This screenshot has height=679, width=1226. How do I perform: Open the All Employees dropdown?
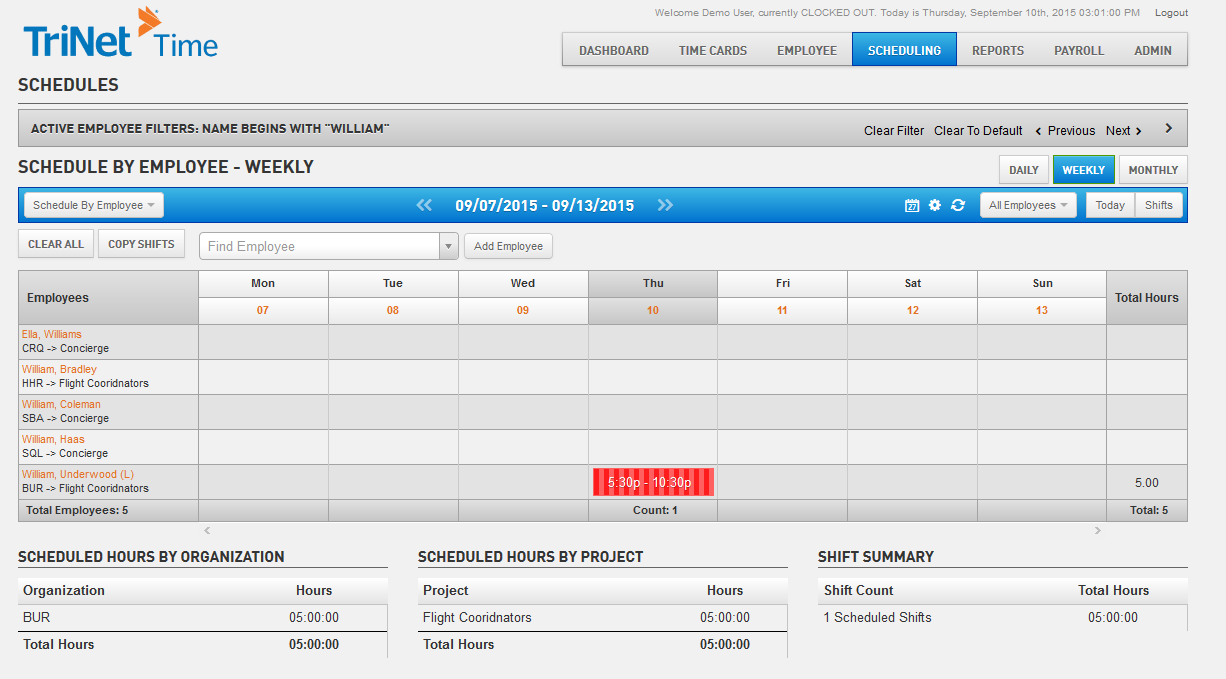tap(1028, 205)
